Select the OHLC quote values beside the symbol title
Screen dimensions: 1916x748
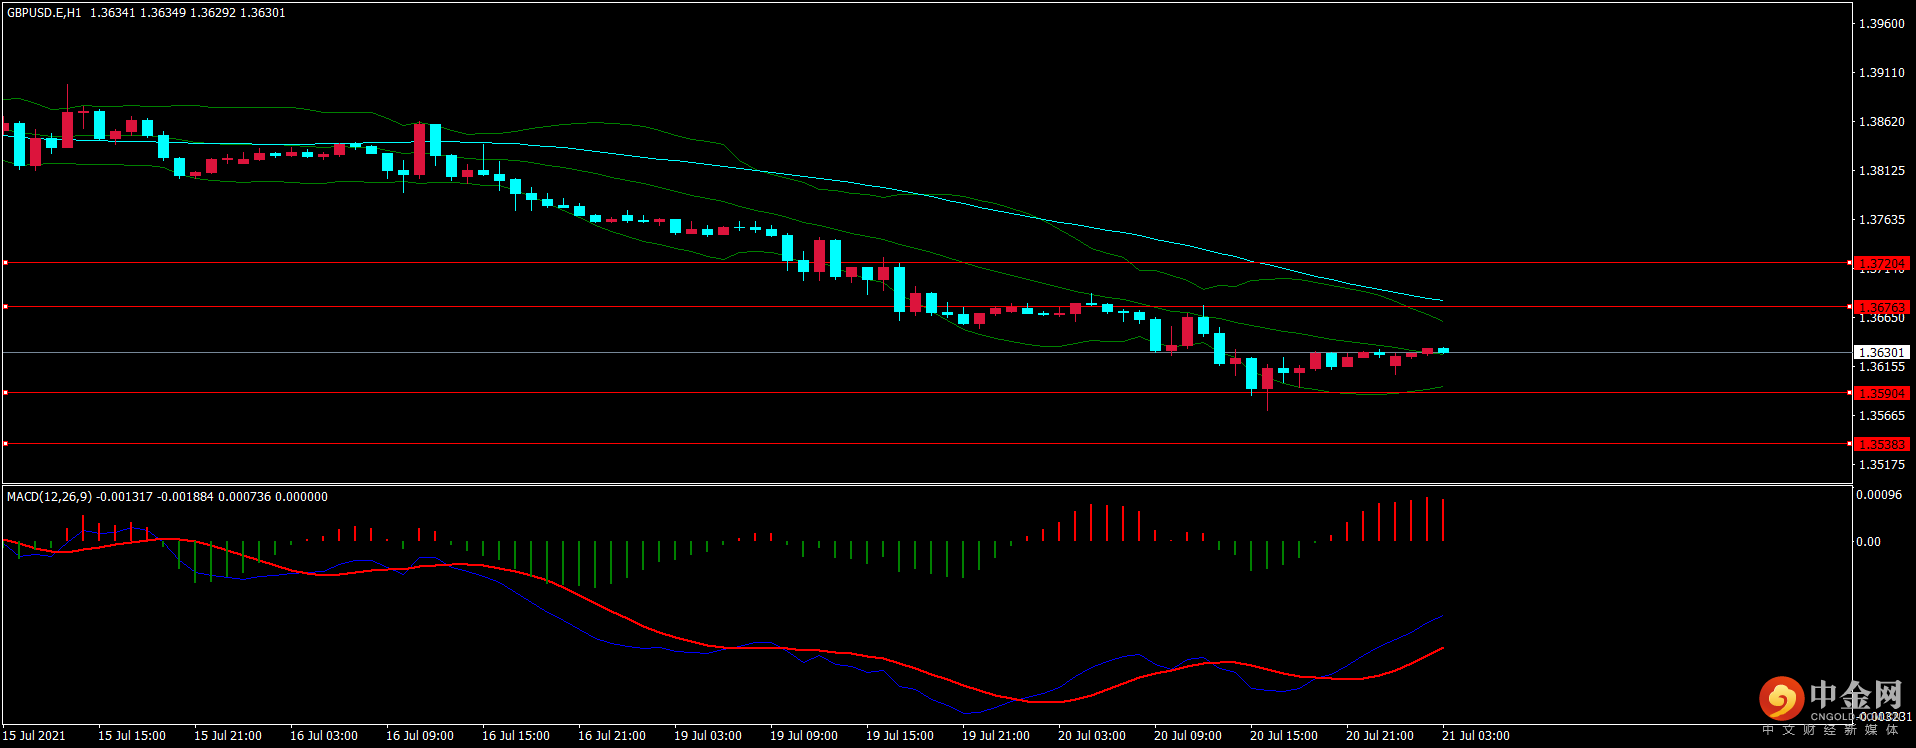187,13
